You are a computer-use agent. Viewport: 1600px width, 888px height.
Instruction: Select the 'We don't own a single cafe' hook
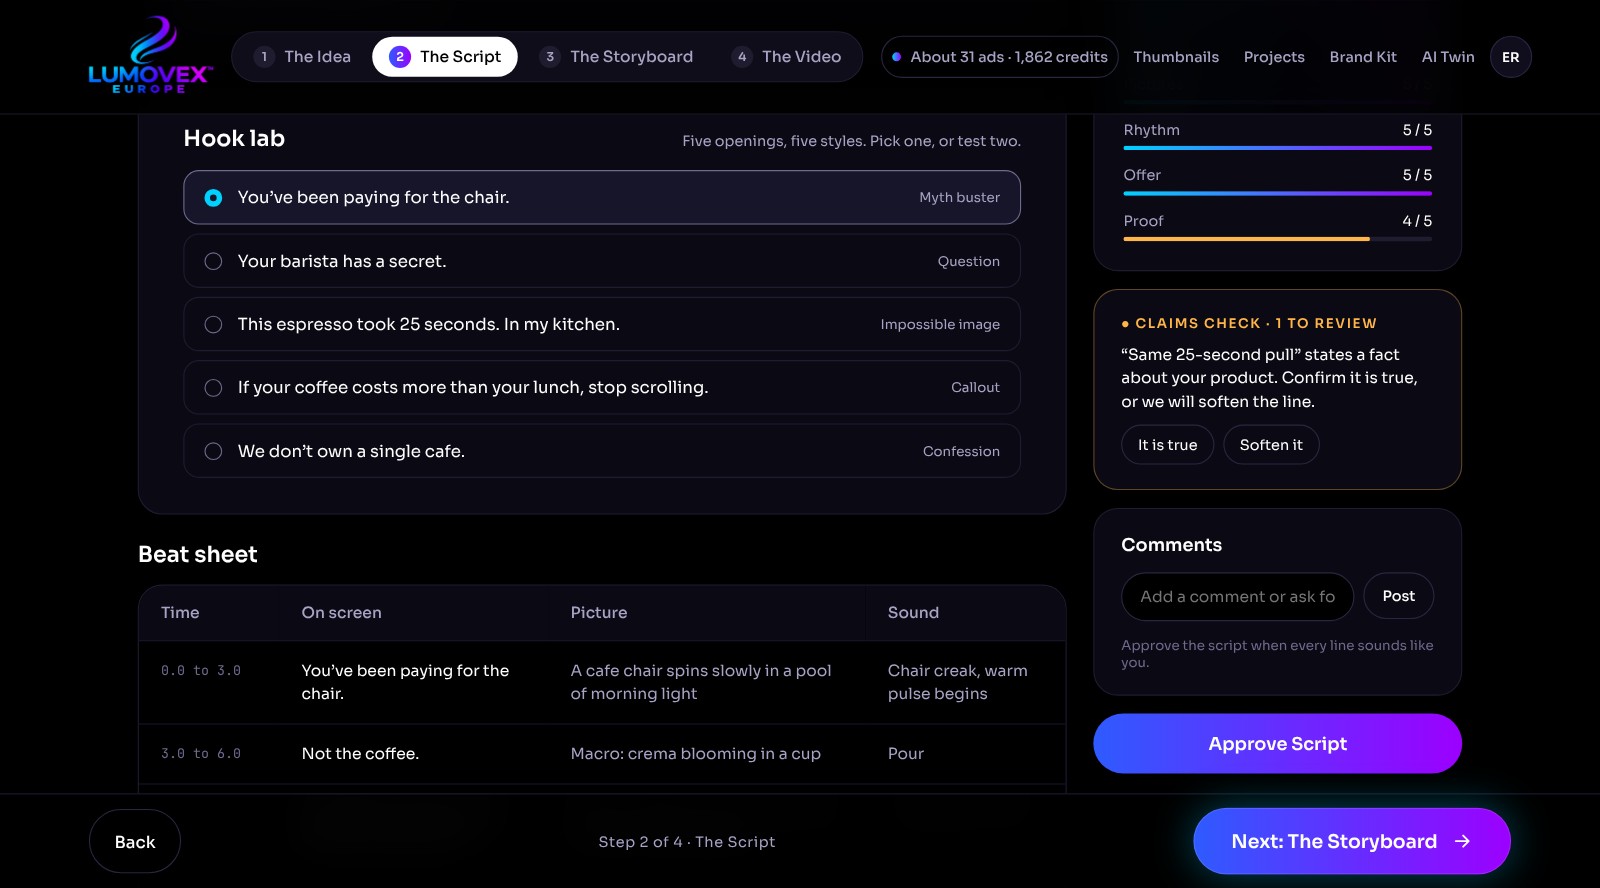602,451
